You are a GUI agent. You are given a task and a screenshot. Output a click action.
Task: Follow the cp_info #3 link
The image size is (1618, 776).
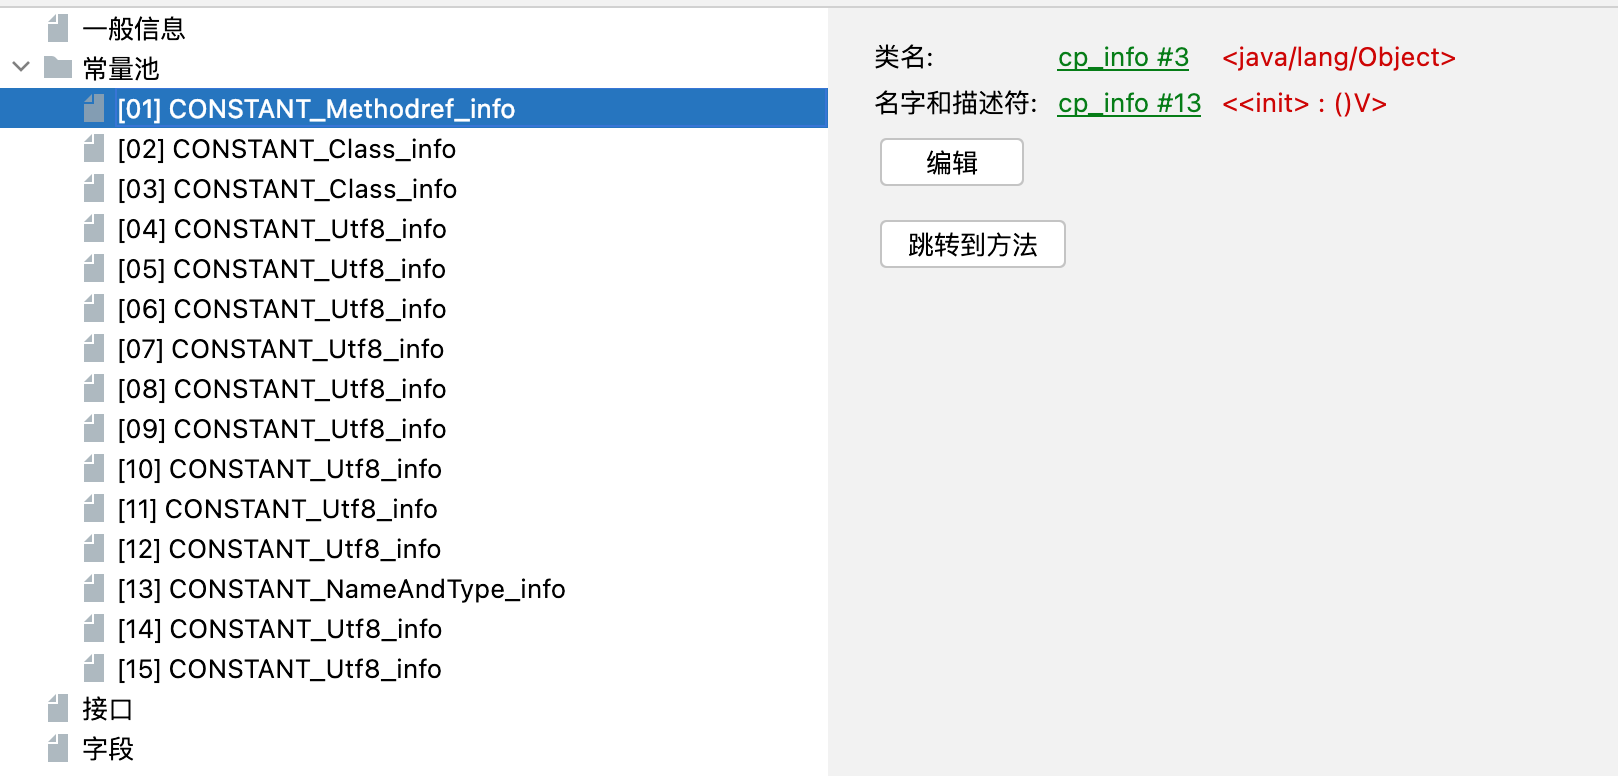(1123, 58)
